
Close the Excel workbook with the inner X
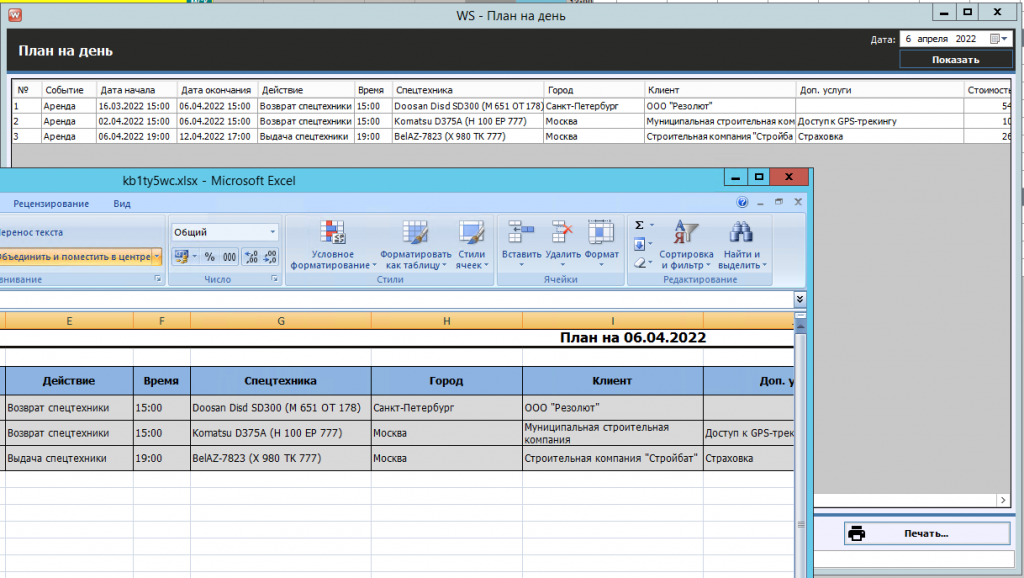pyautogui.click(x=797, y=202)
